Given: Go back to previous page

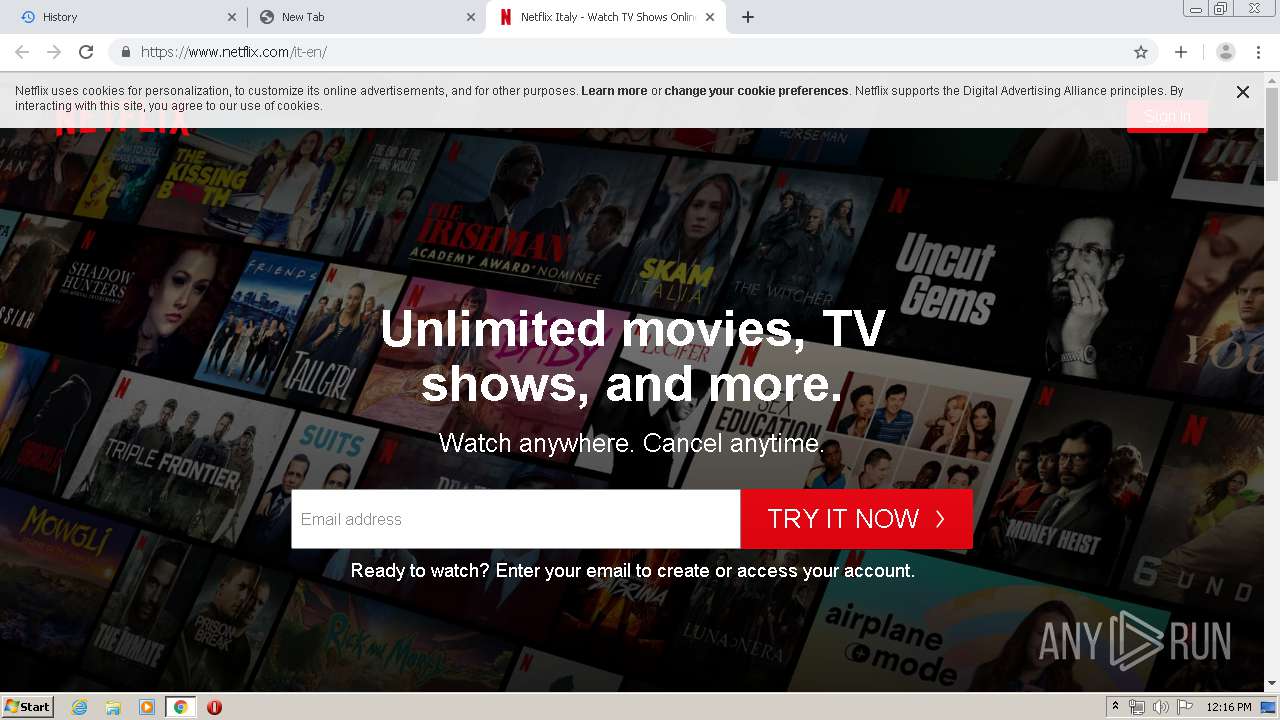Looking at the screenshot, I should (x=22, y=52).
